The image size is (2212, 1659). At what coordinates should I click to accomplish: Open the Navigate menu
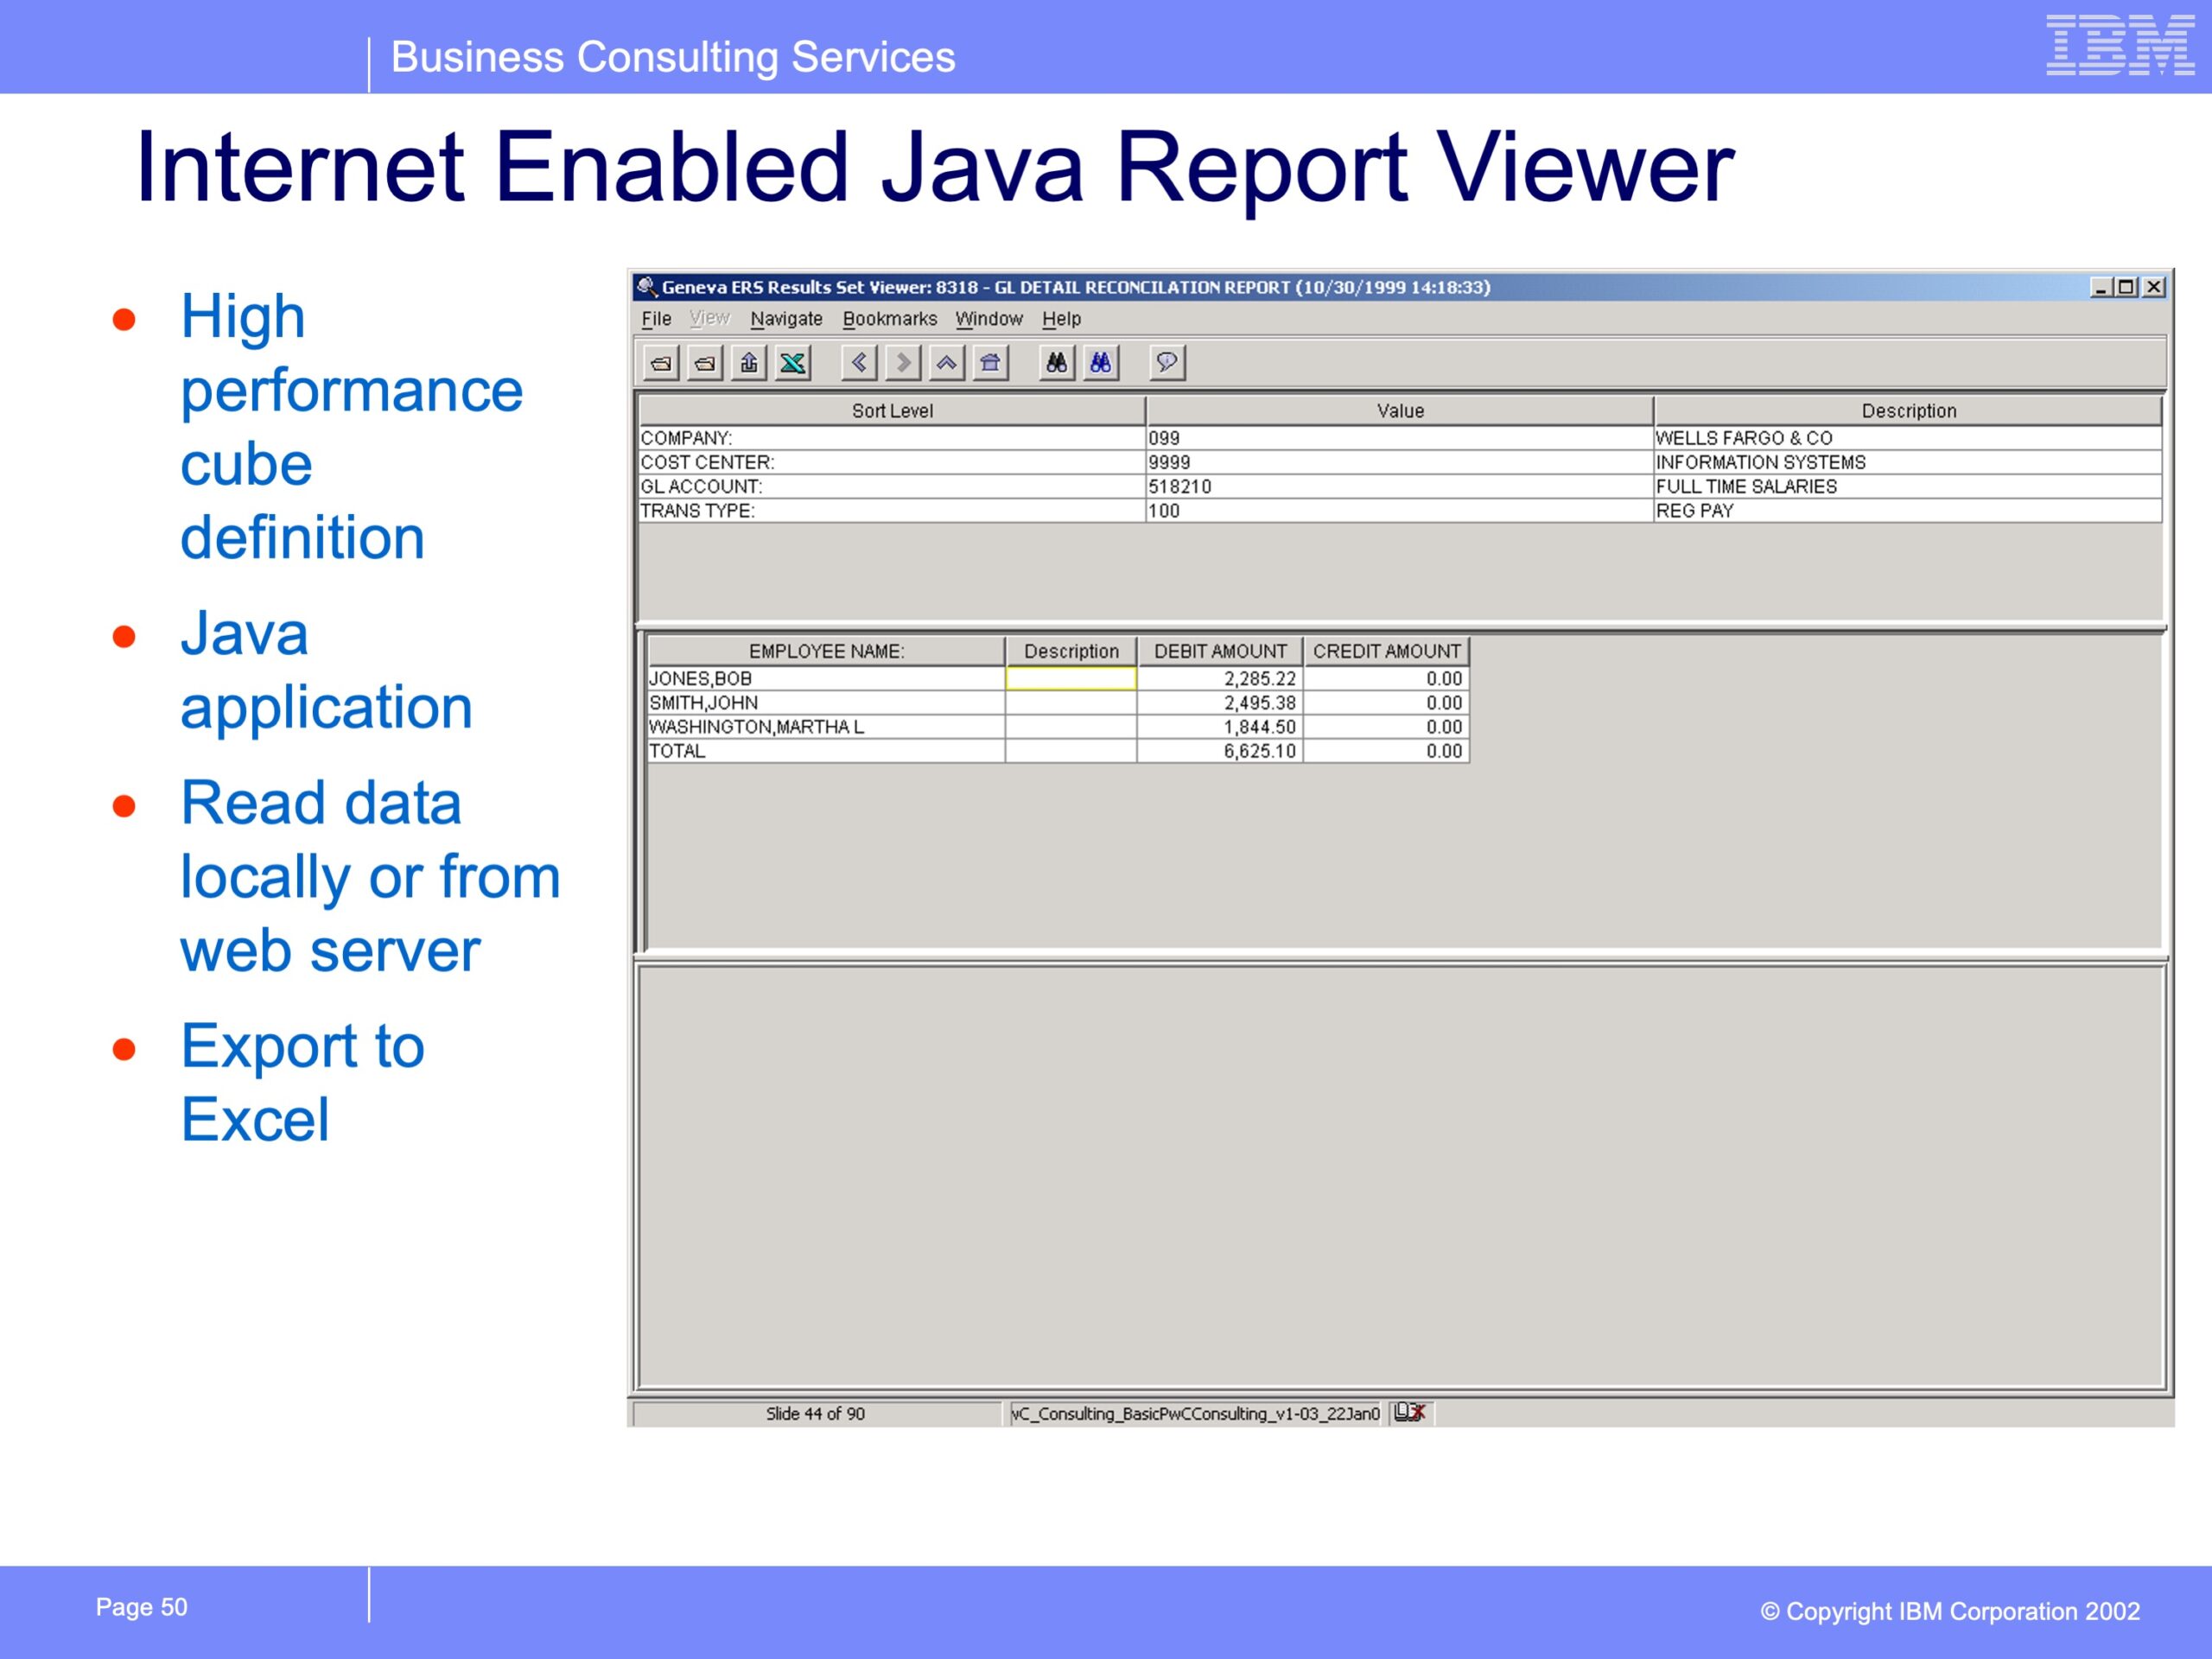pyautogui.click(x=787, y=319)
